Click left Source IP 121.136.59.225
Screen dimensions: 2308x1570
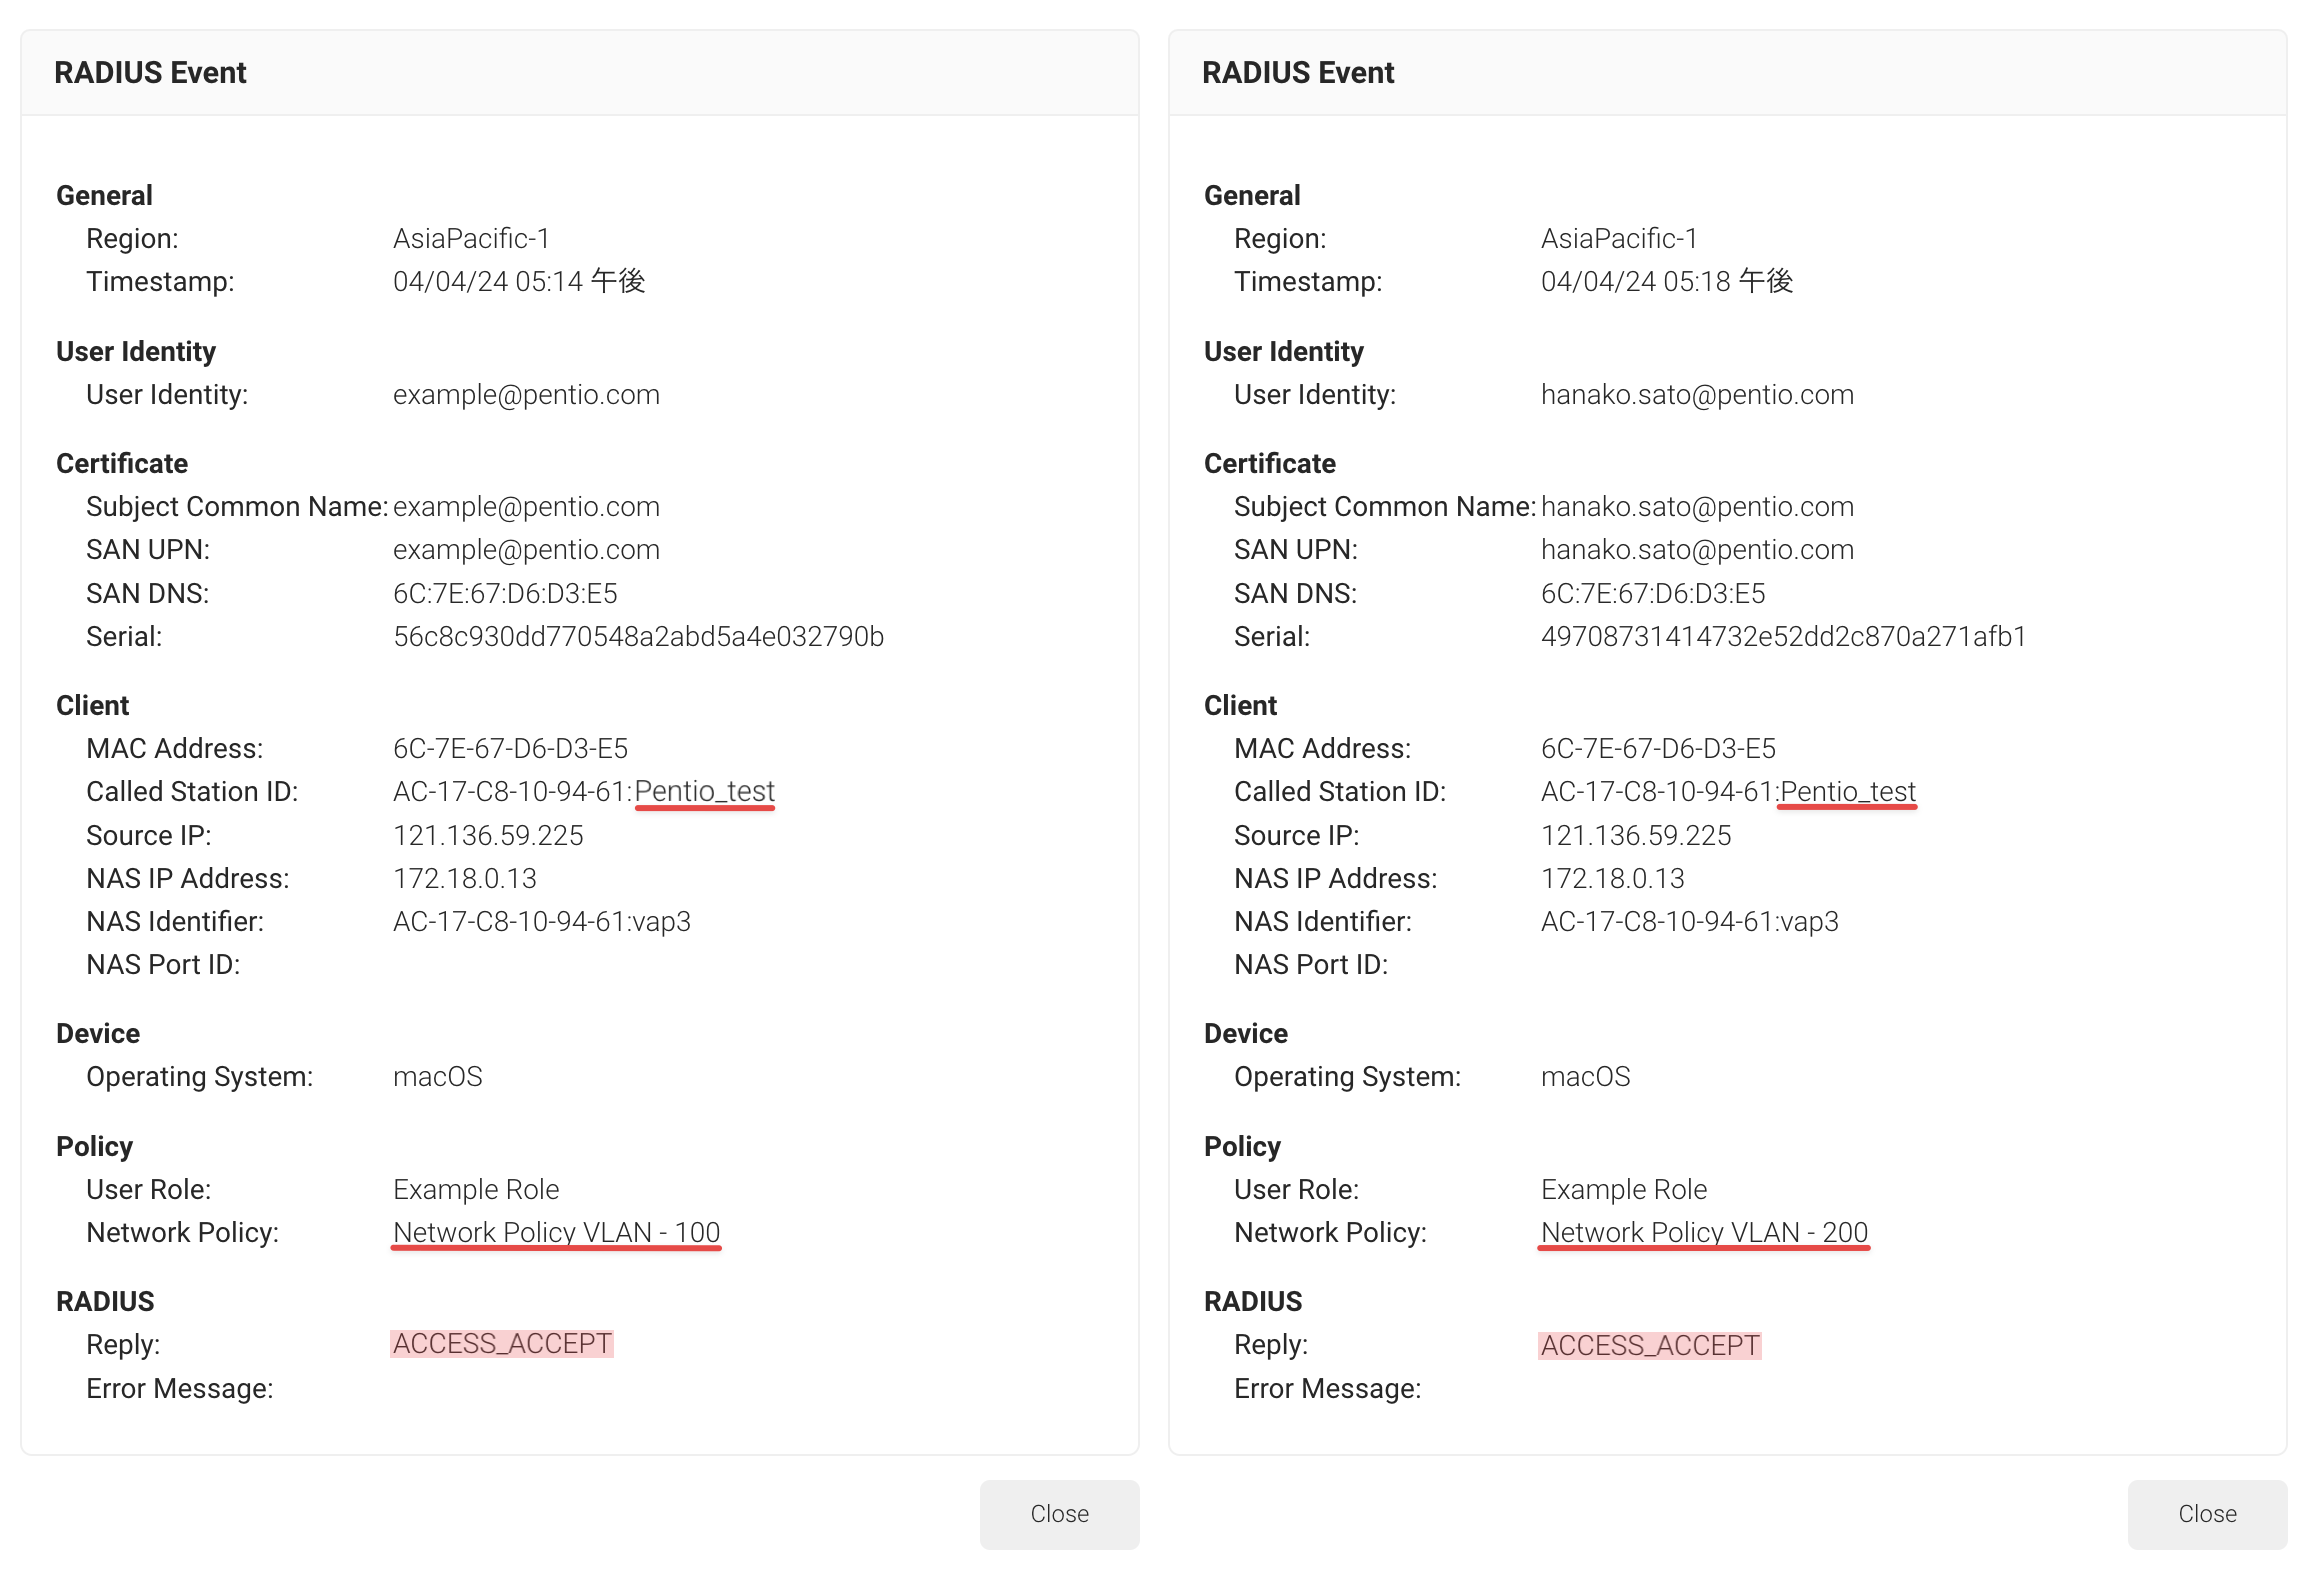coord(488,835)
